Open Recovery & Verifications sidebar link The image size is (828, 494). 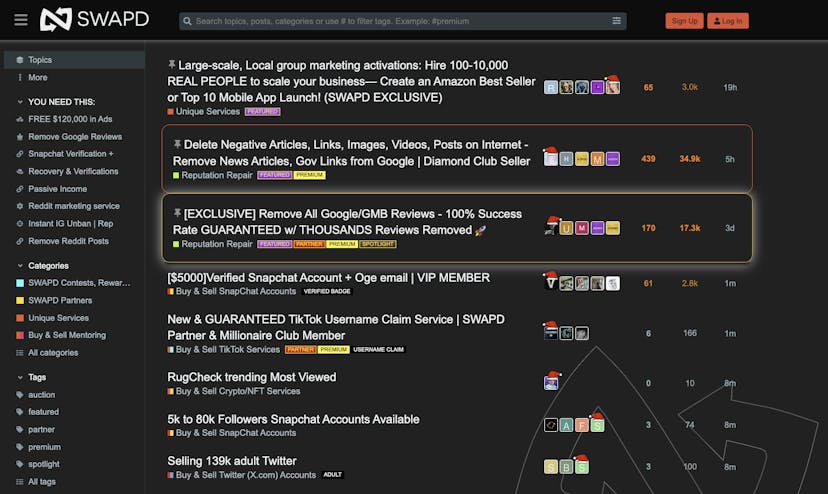point(73,171)
